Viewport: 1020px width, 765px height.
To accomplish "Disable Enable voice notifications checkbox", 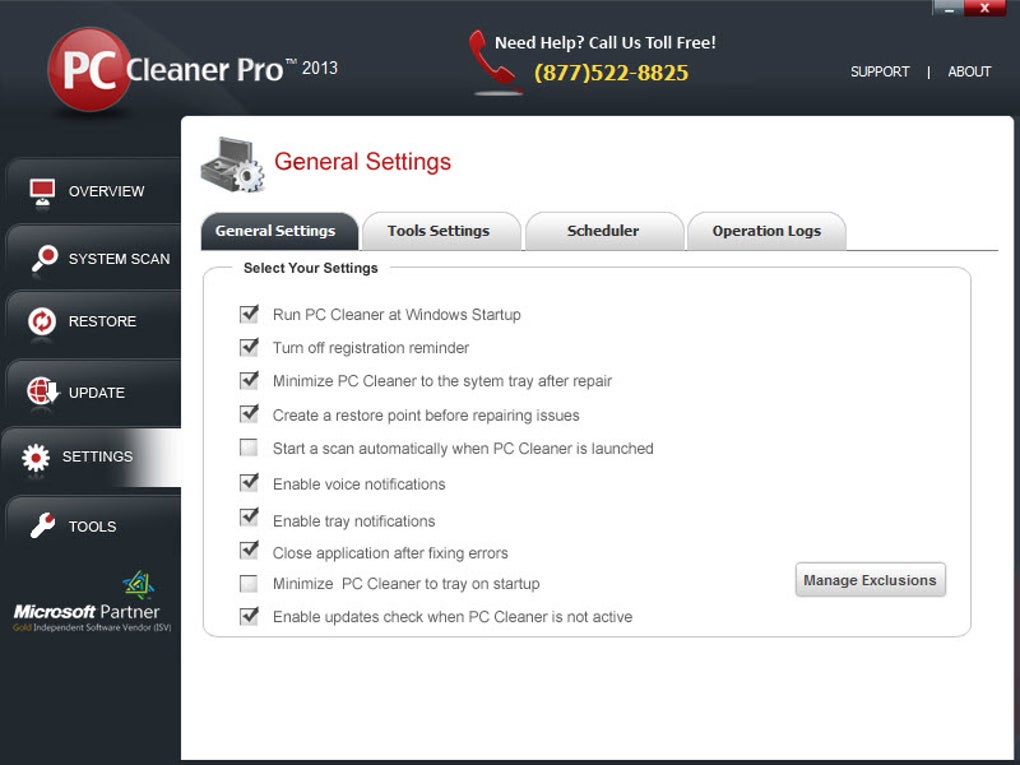I will pyautogui.click(x=249, y=483).
